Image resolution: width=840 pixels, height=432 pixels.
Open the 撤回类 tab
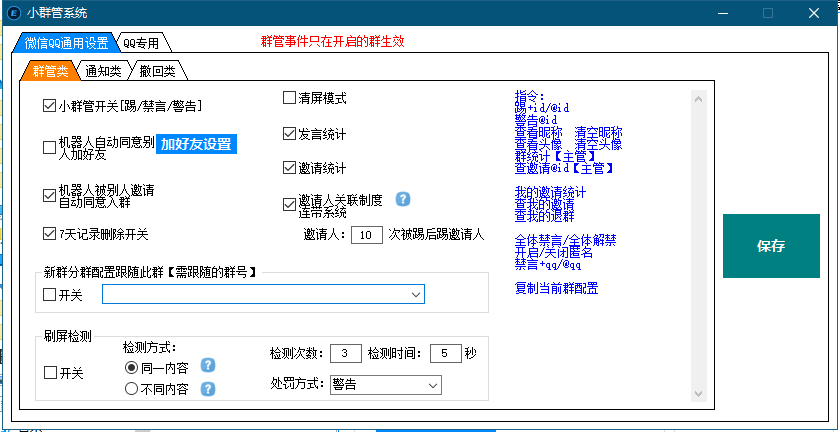coord(157,71)
